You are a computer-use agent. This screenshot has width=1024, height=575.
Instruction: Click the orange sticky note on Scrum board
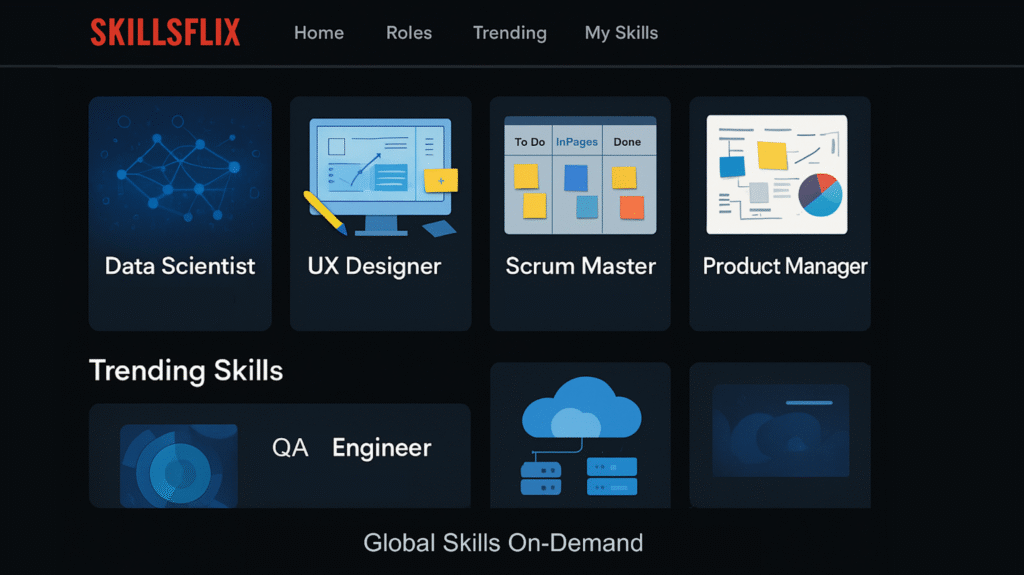pos(631,207)
